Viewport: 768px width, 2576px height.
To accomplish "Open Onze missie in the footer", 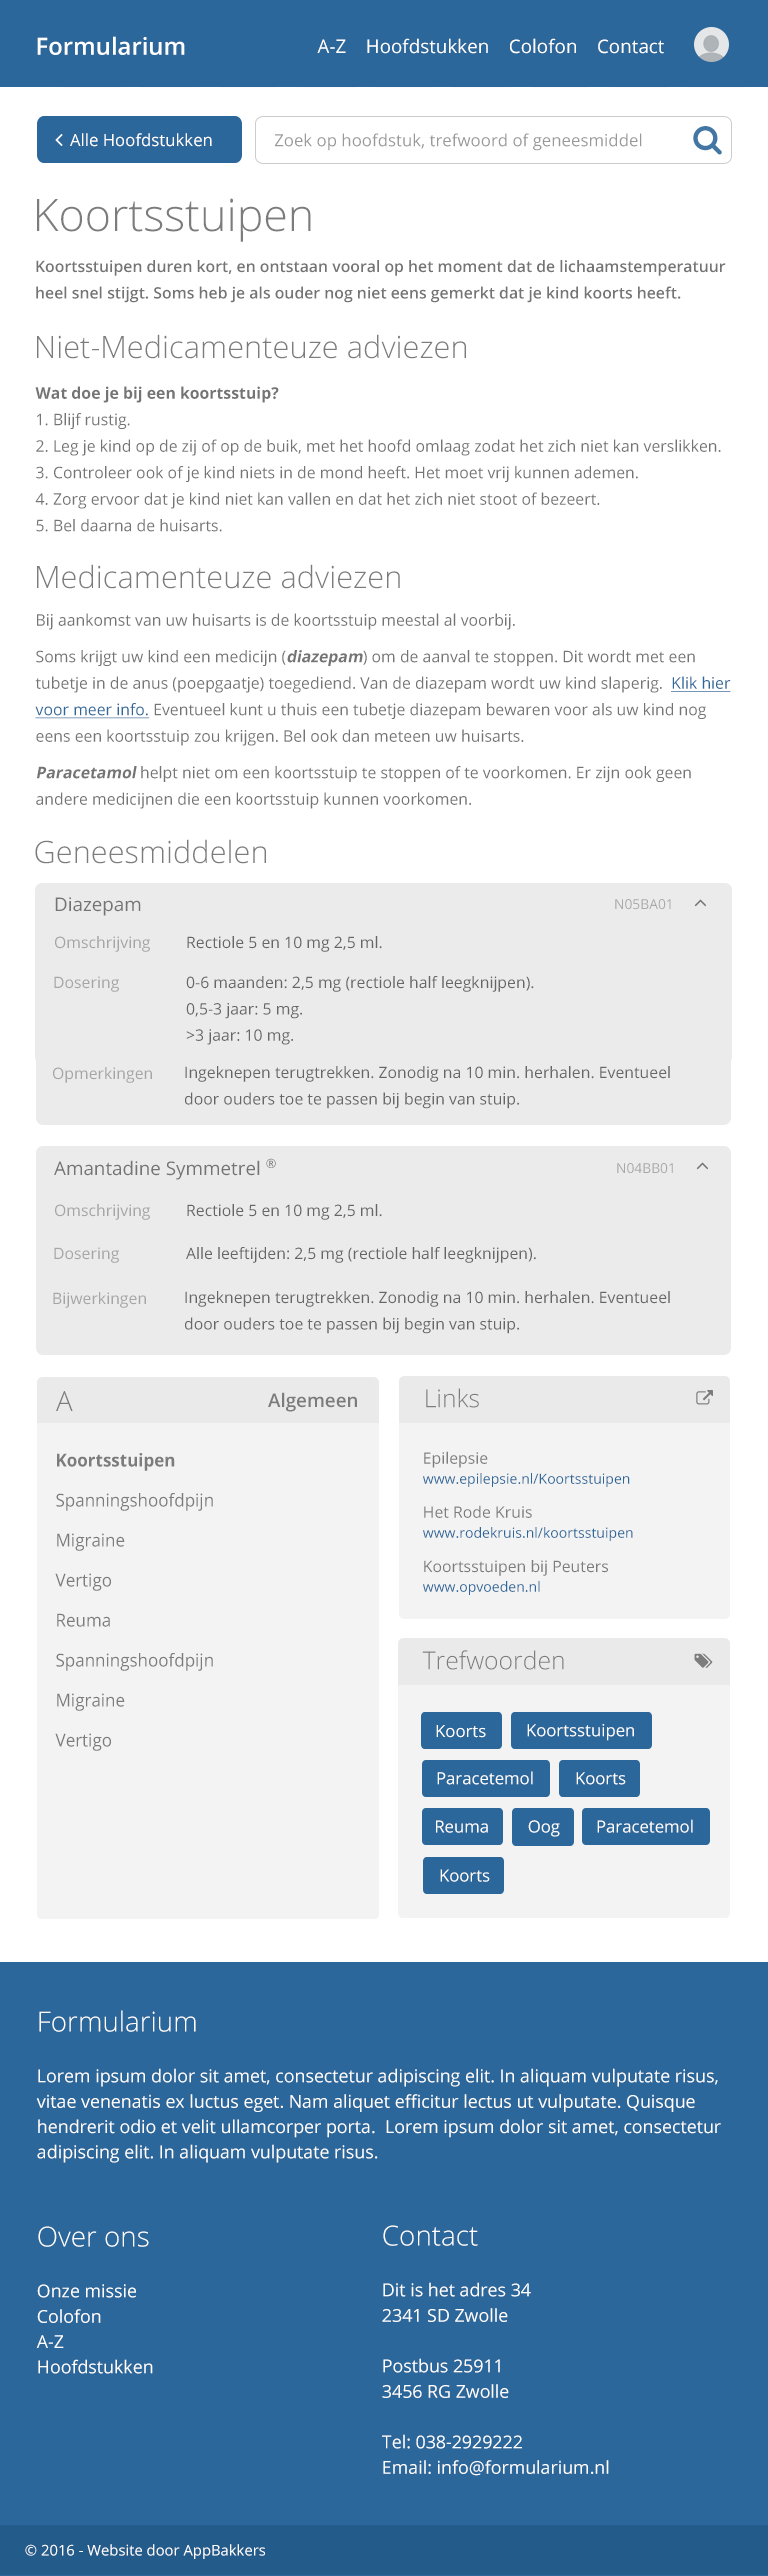I will [x=87, y=2291].
